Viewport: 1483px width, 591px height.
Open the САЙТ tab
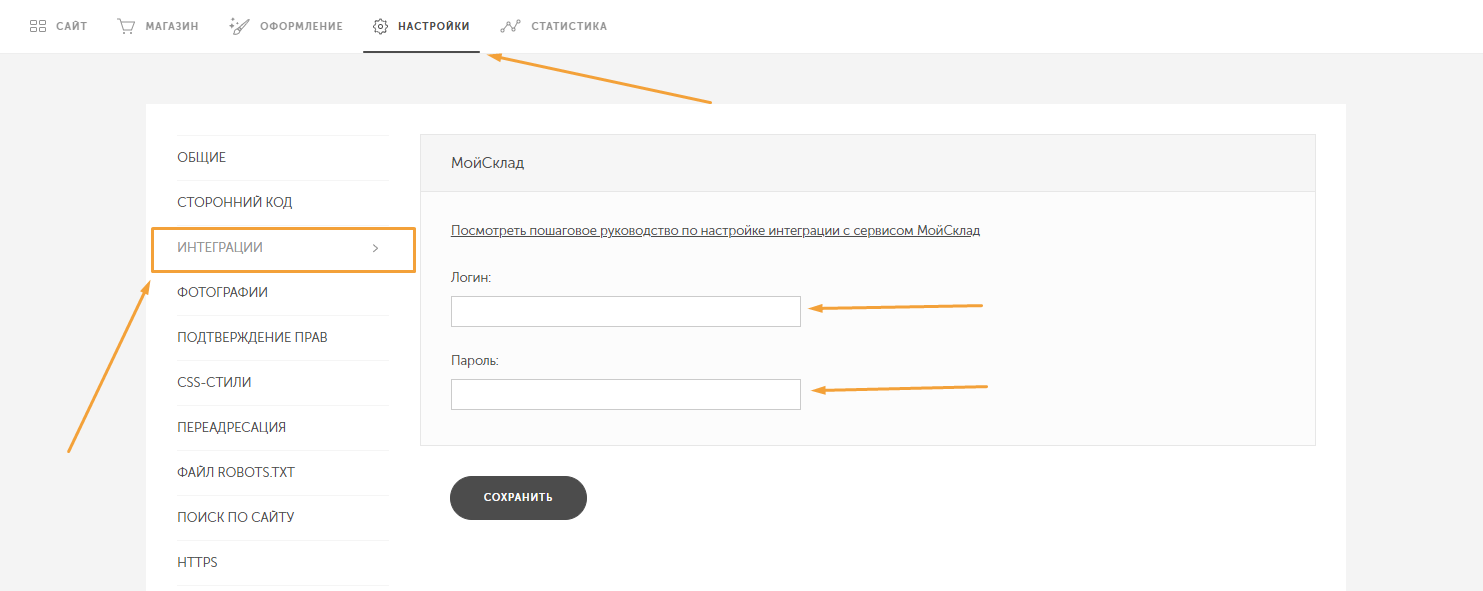click(59, 26)
